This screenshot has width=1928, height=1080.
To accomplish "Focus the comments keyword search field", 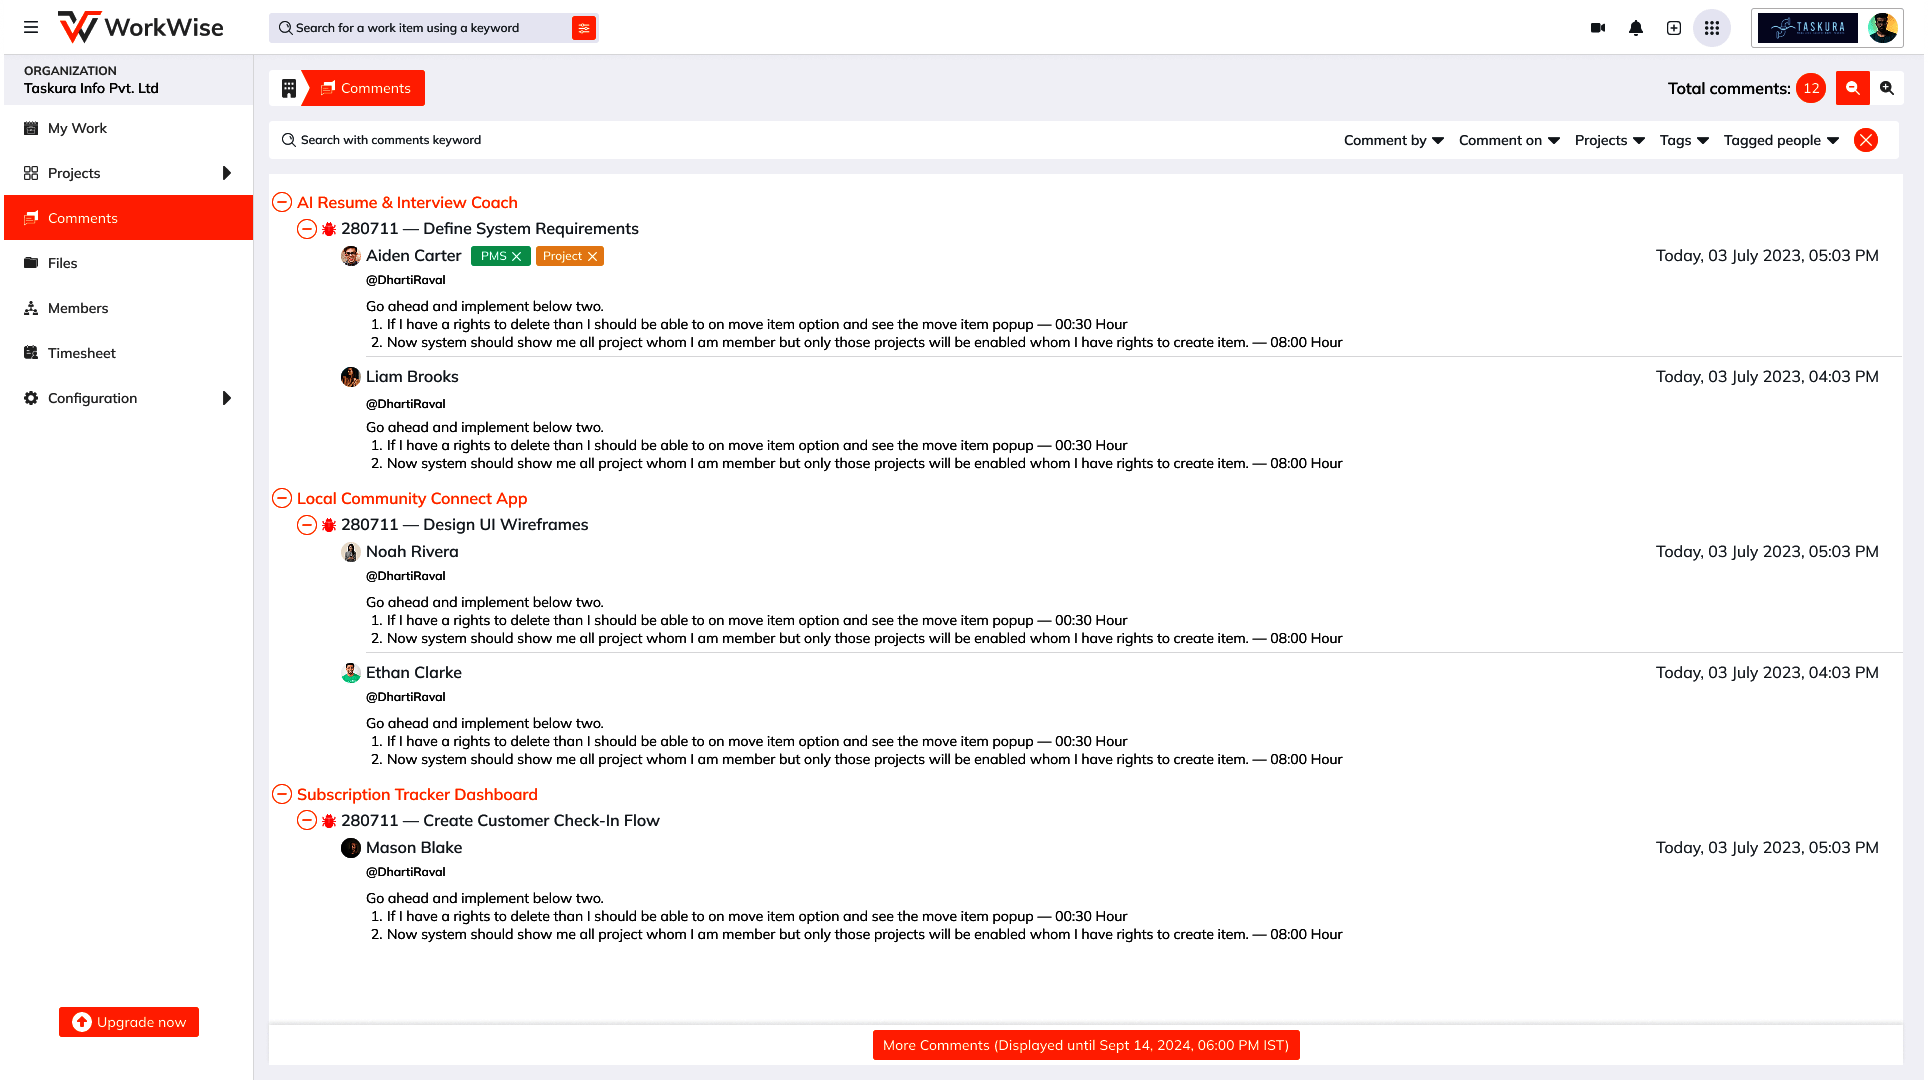I will click(600, 140).
